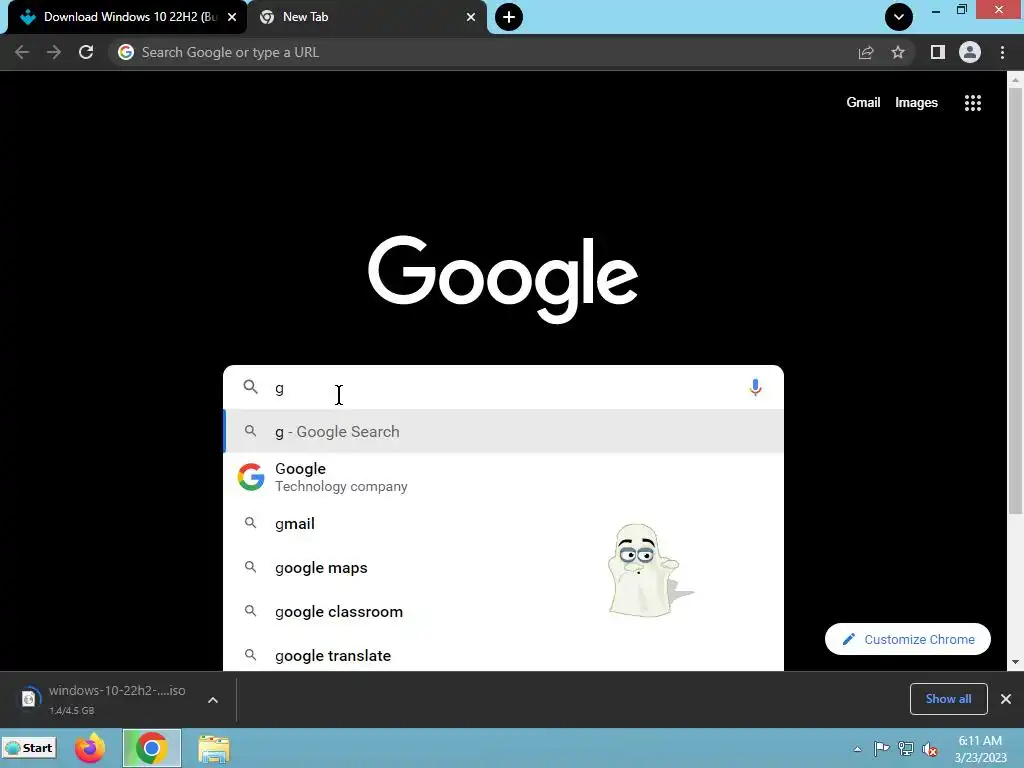The image size is (1024, 768).
Task: Choose the 'google maps' suggestion
Action: pos(503,568)
